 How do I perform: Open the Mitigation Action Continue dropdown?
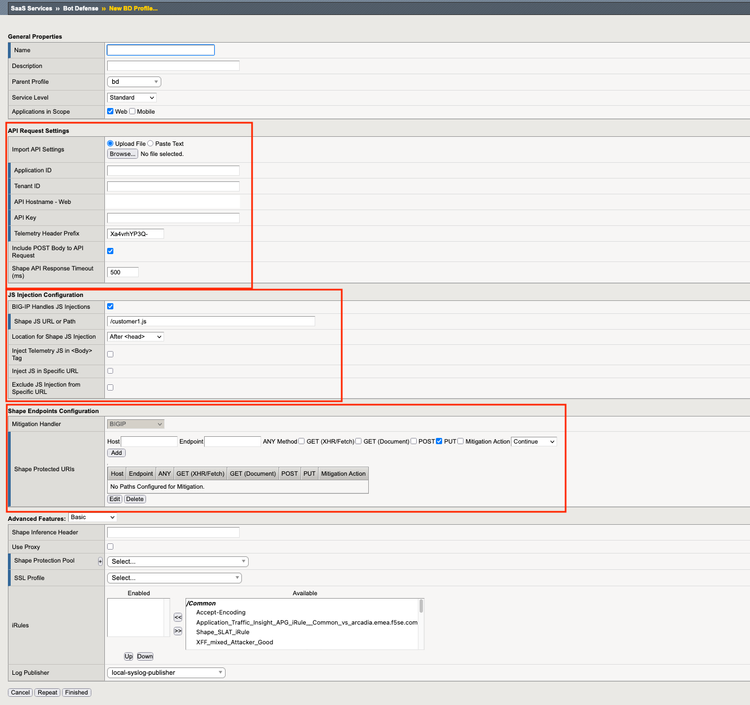point(534,441)
